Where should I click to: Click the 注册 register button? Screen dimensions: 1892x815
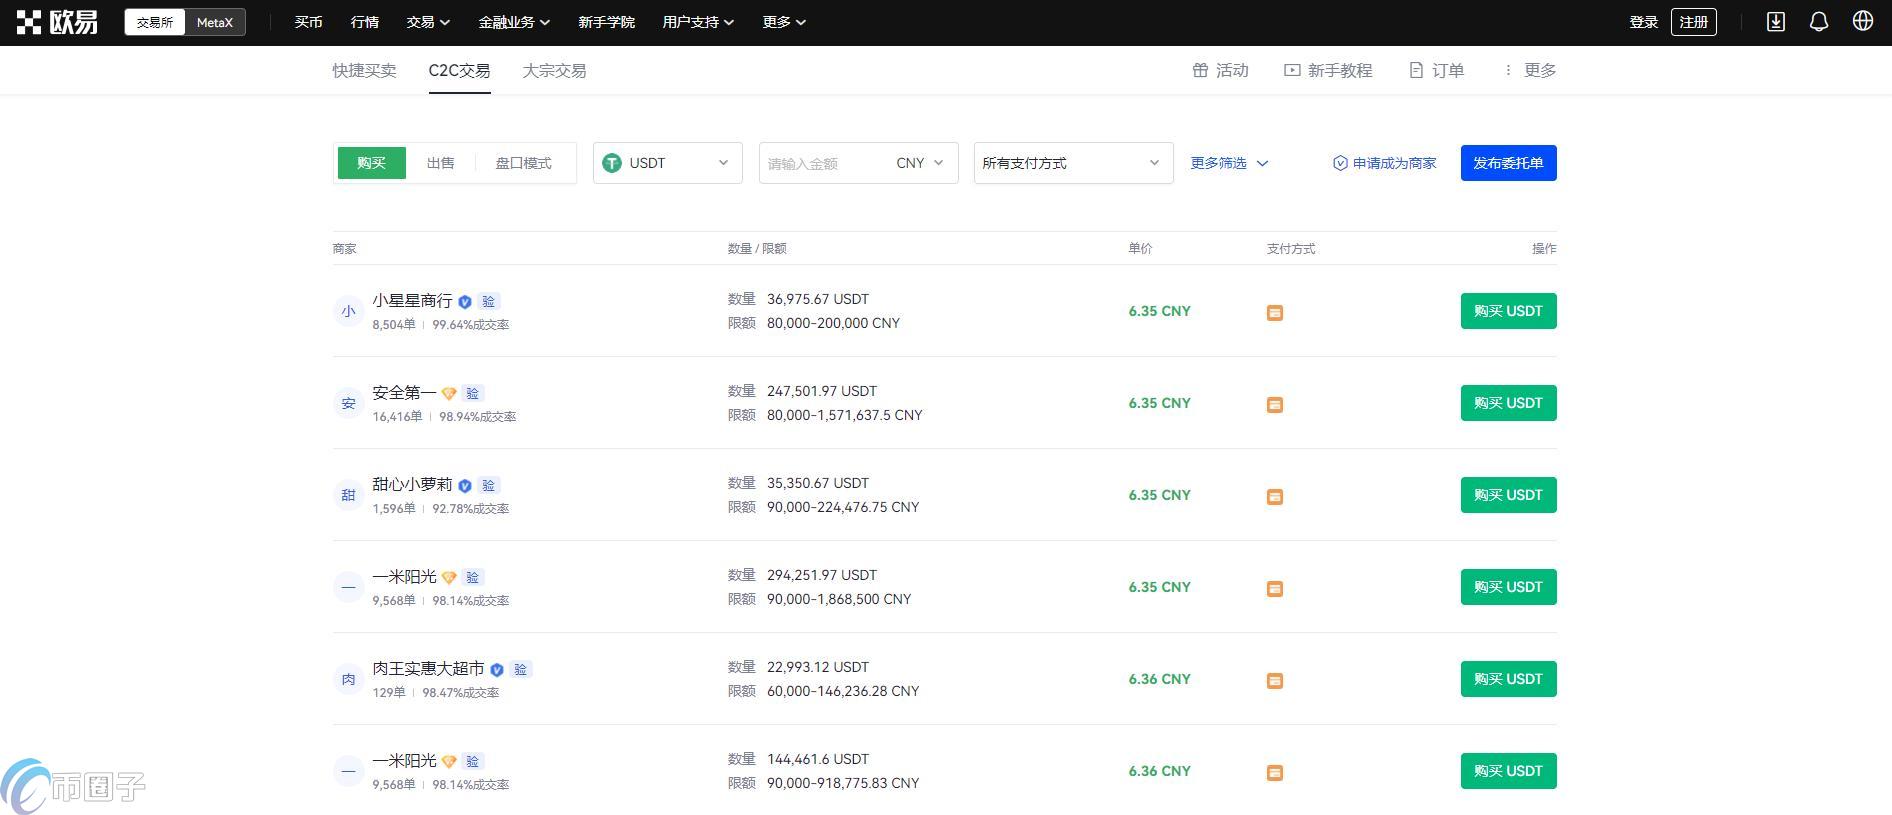tap(1694, 22)
